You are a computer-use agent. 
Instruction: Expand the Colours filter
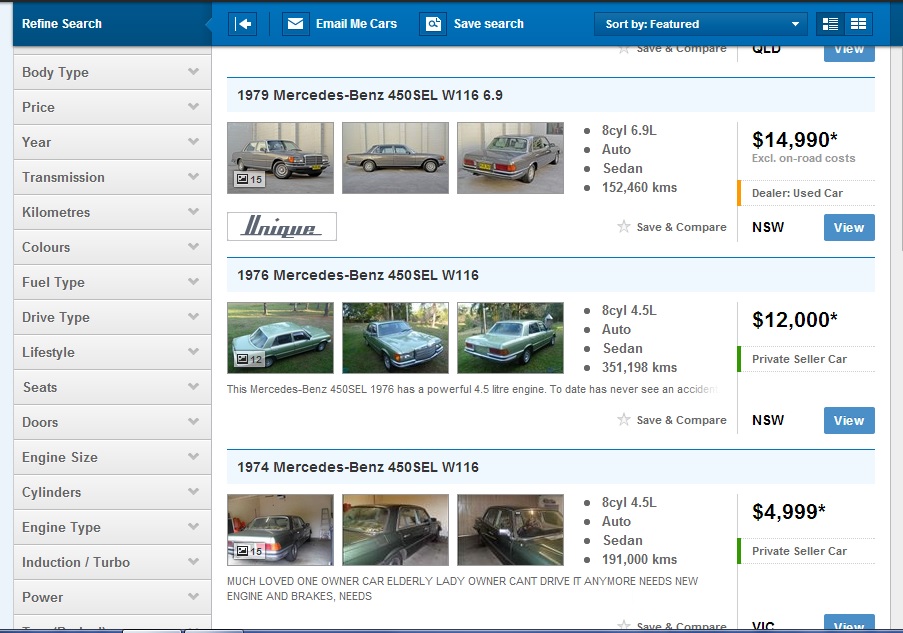(x=112, y=247)
